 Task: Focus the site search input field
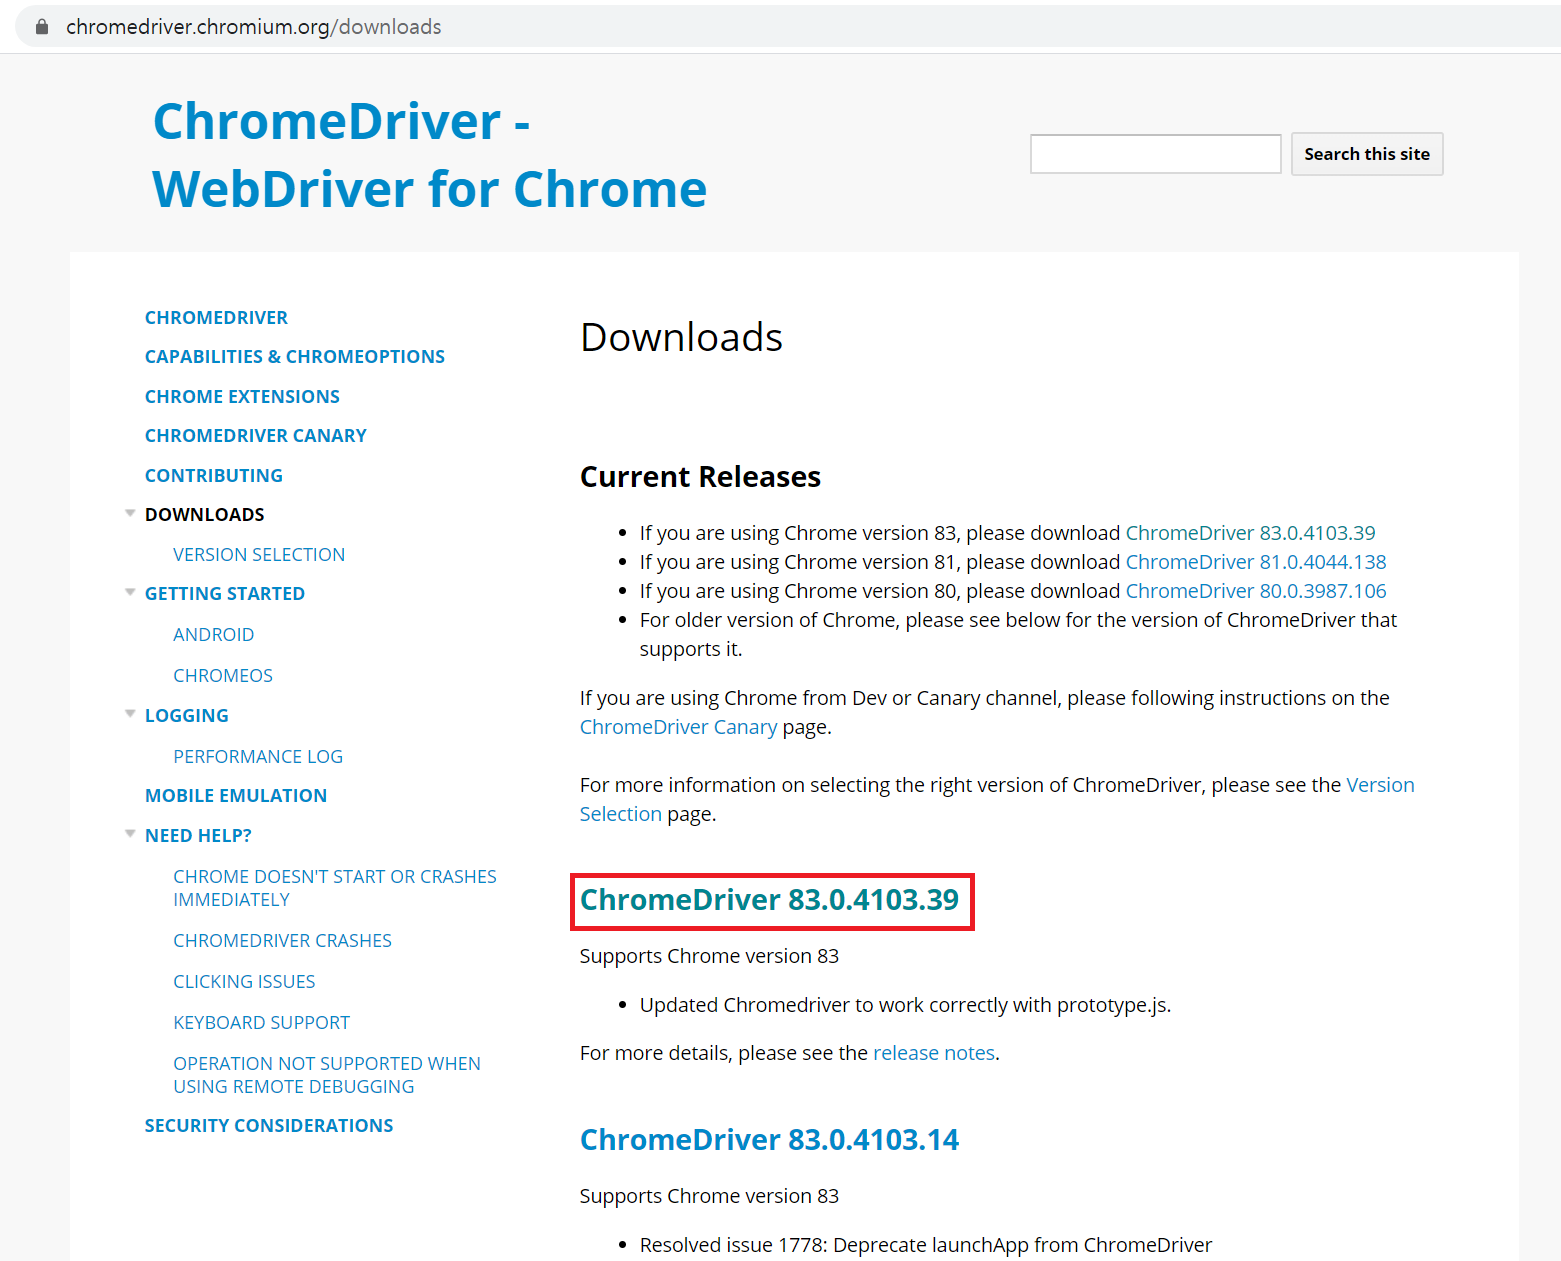(x=1155, y=154)
